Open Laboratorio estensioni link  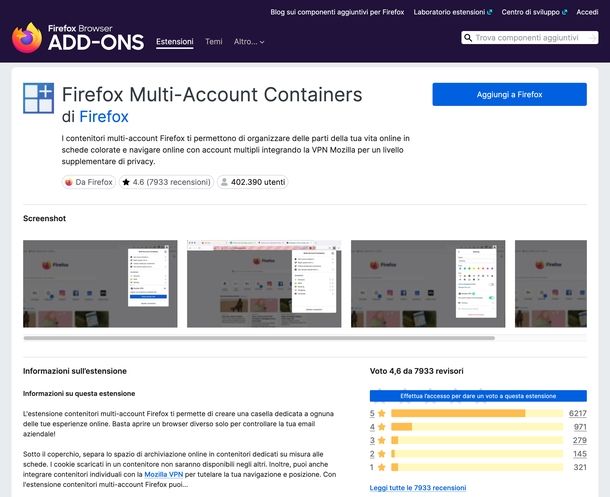[x=453, y=12]
